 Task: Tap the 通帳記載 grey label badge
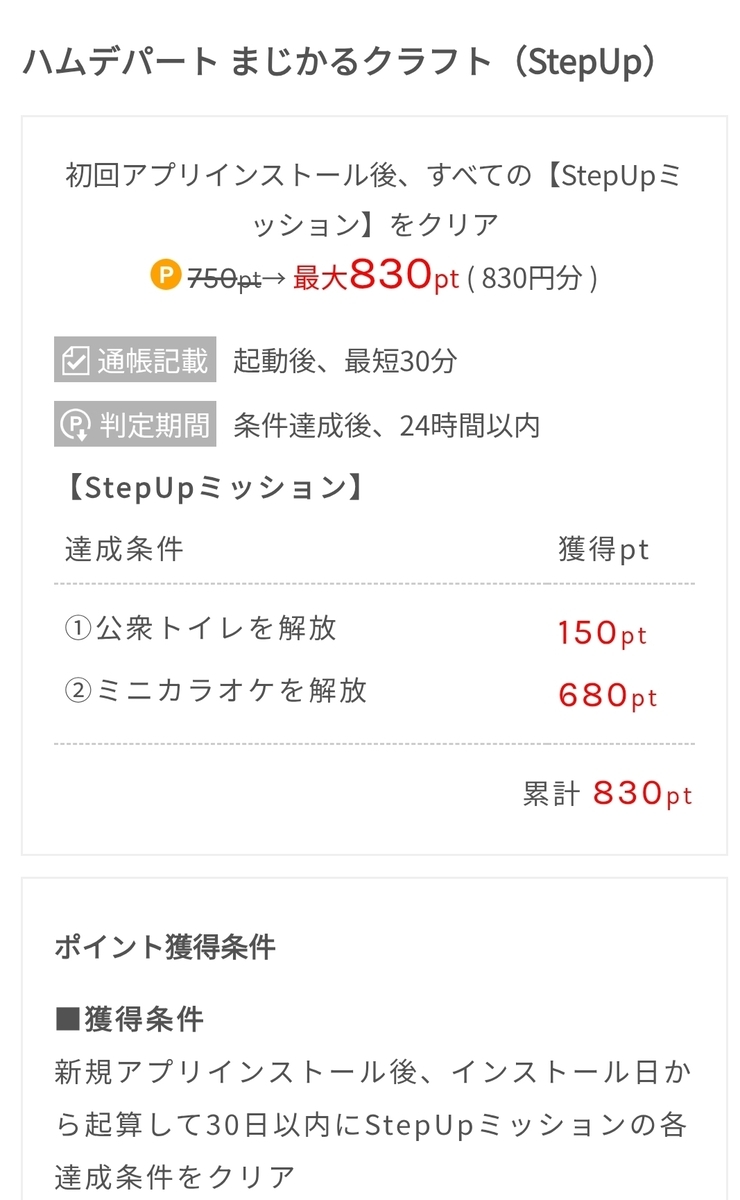pos(135,361)
